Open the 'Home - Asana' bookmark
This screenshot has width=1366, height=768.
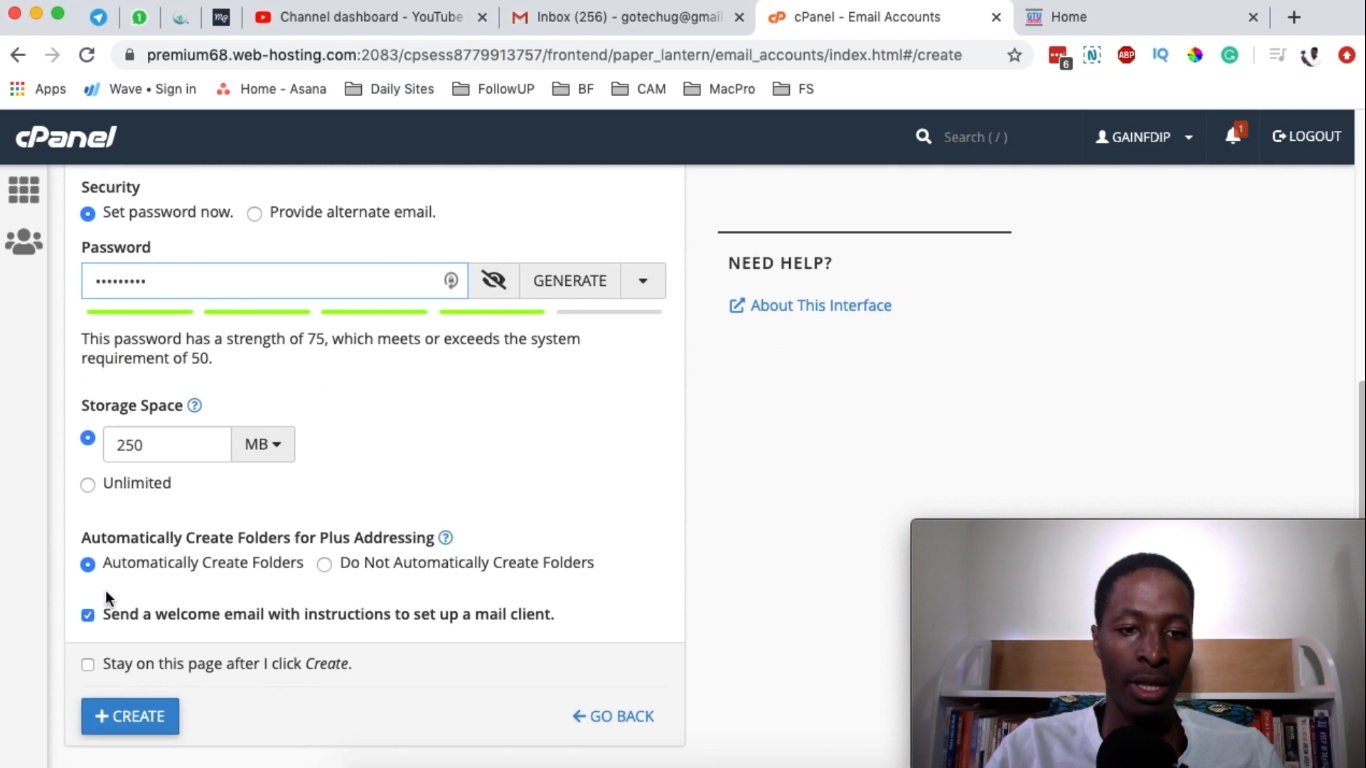pos(271,89)
